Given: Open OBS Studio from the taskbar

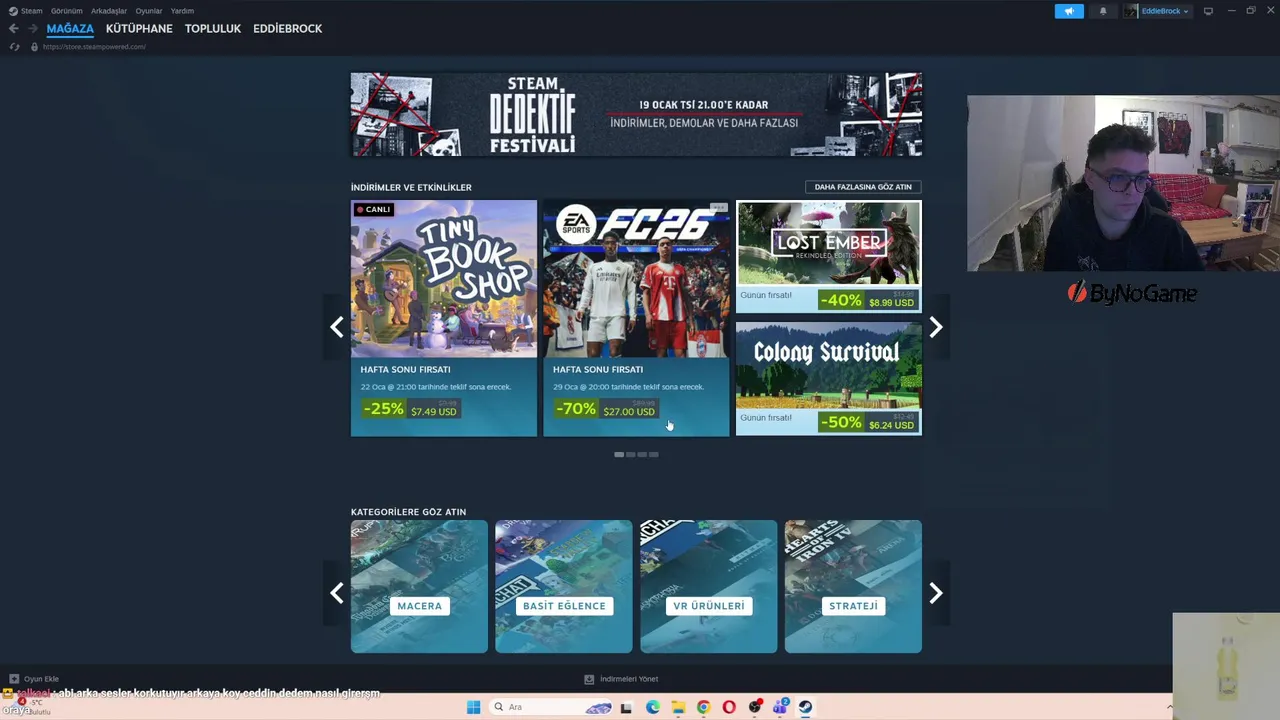Looking at the screenshot, I should click(755, 707).
